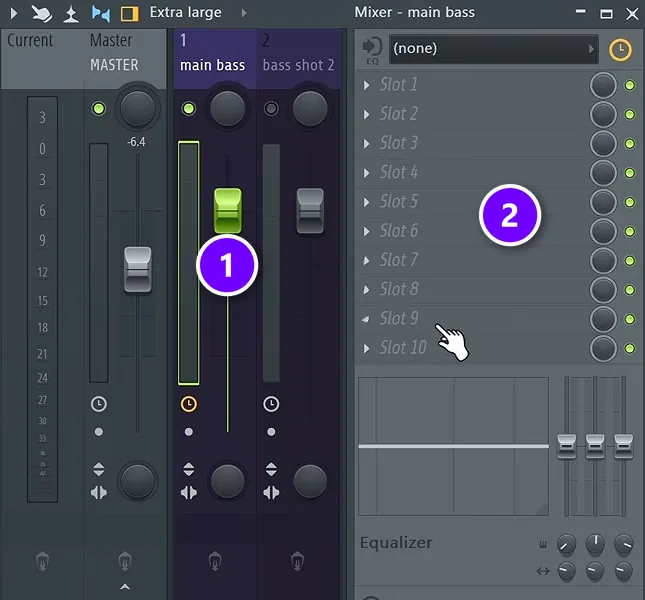Mute the Master track with its green LED

pos(99,109)
